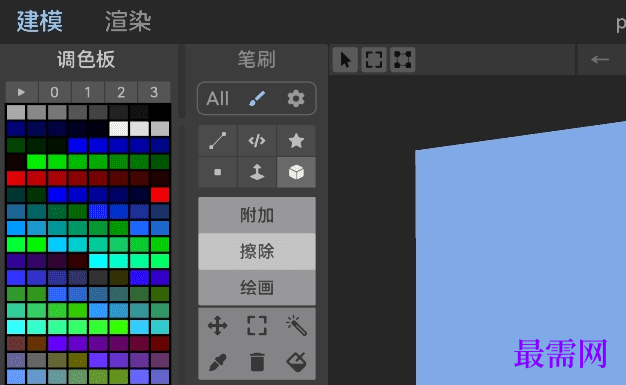The width and height of the screenshot is (626, 385).
Task: Open palette page 0 tab
Action: [55, 92]
